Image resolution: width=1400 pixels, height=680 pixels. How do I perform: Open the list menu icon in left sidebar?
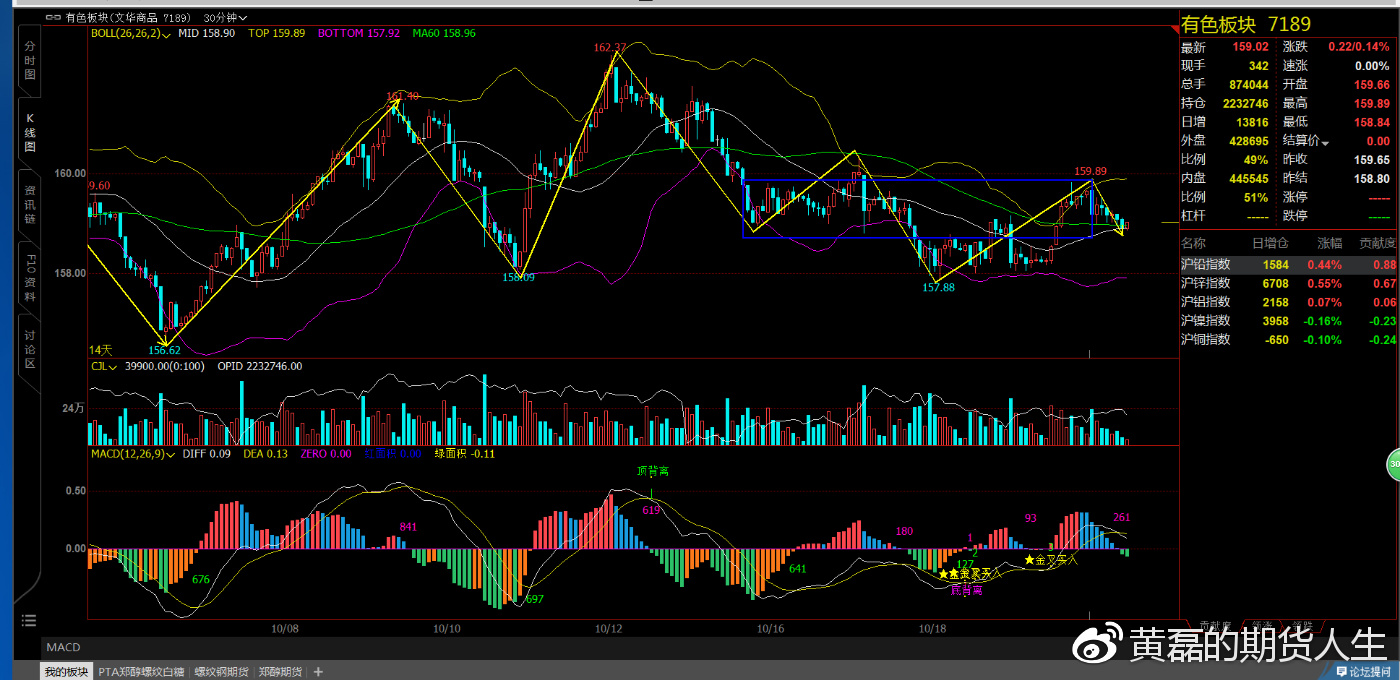(x=28, y=620)
